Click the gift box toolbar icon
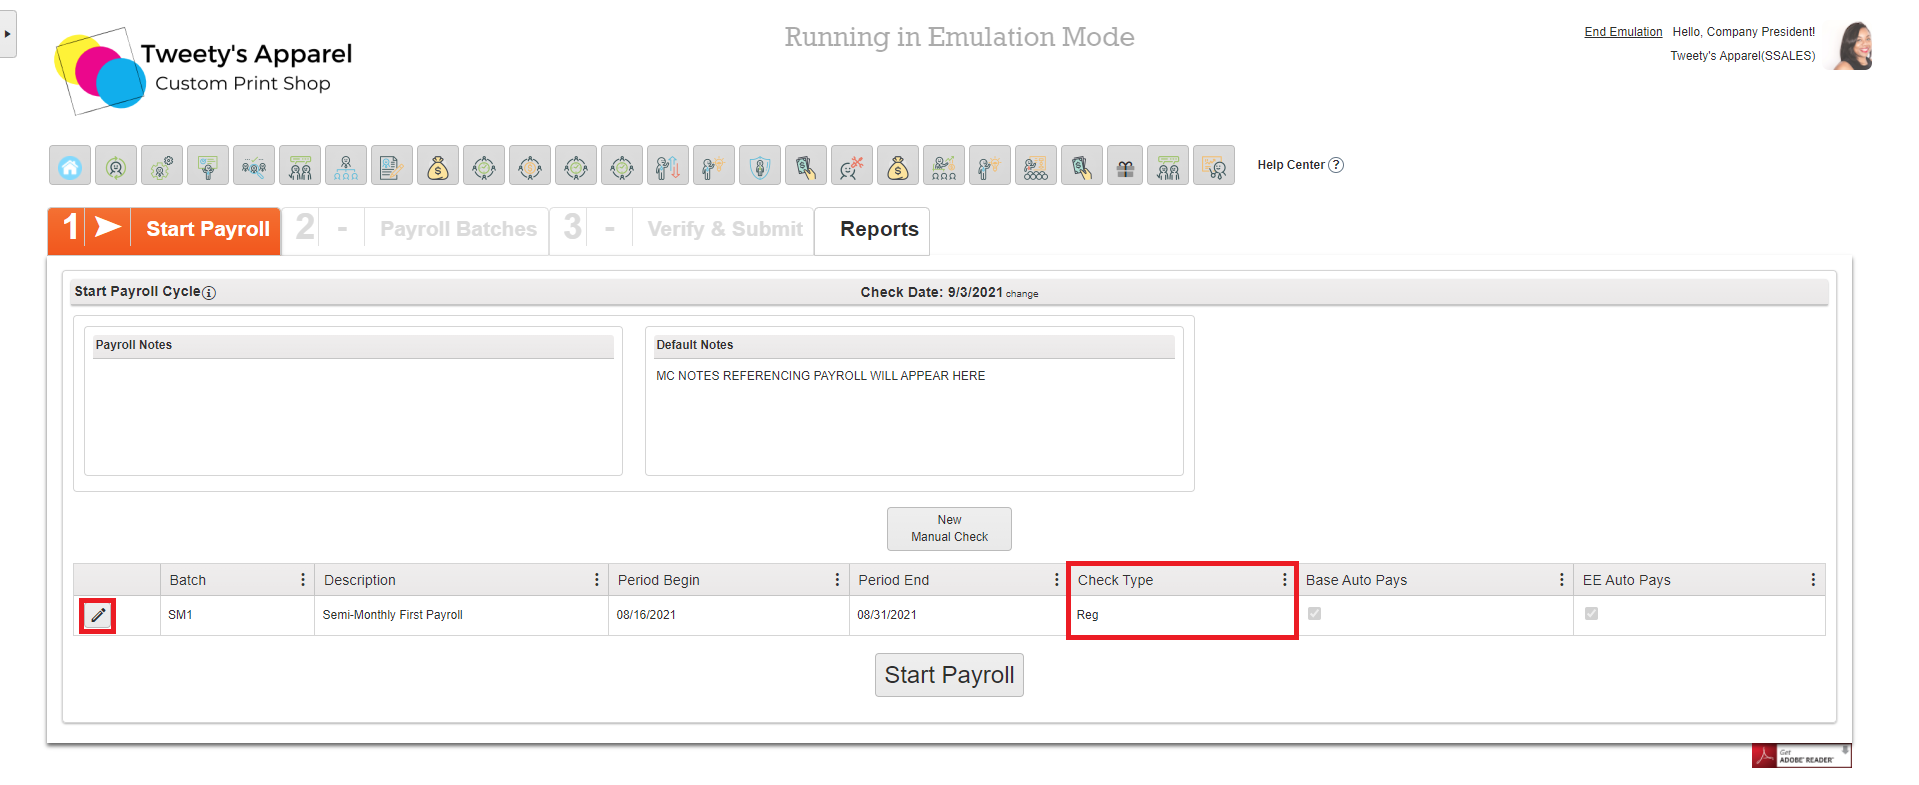The image size is (1919, 785). pos(1126,166)
